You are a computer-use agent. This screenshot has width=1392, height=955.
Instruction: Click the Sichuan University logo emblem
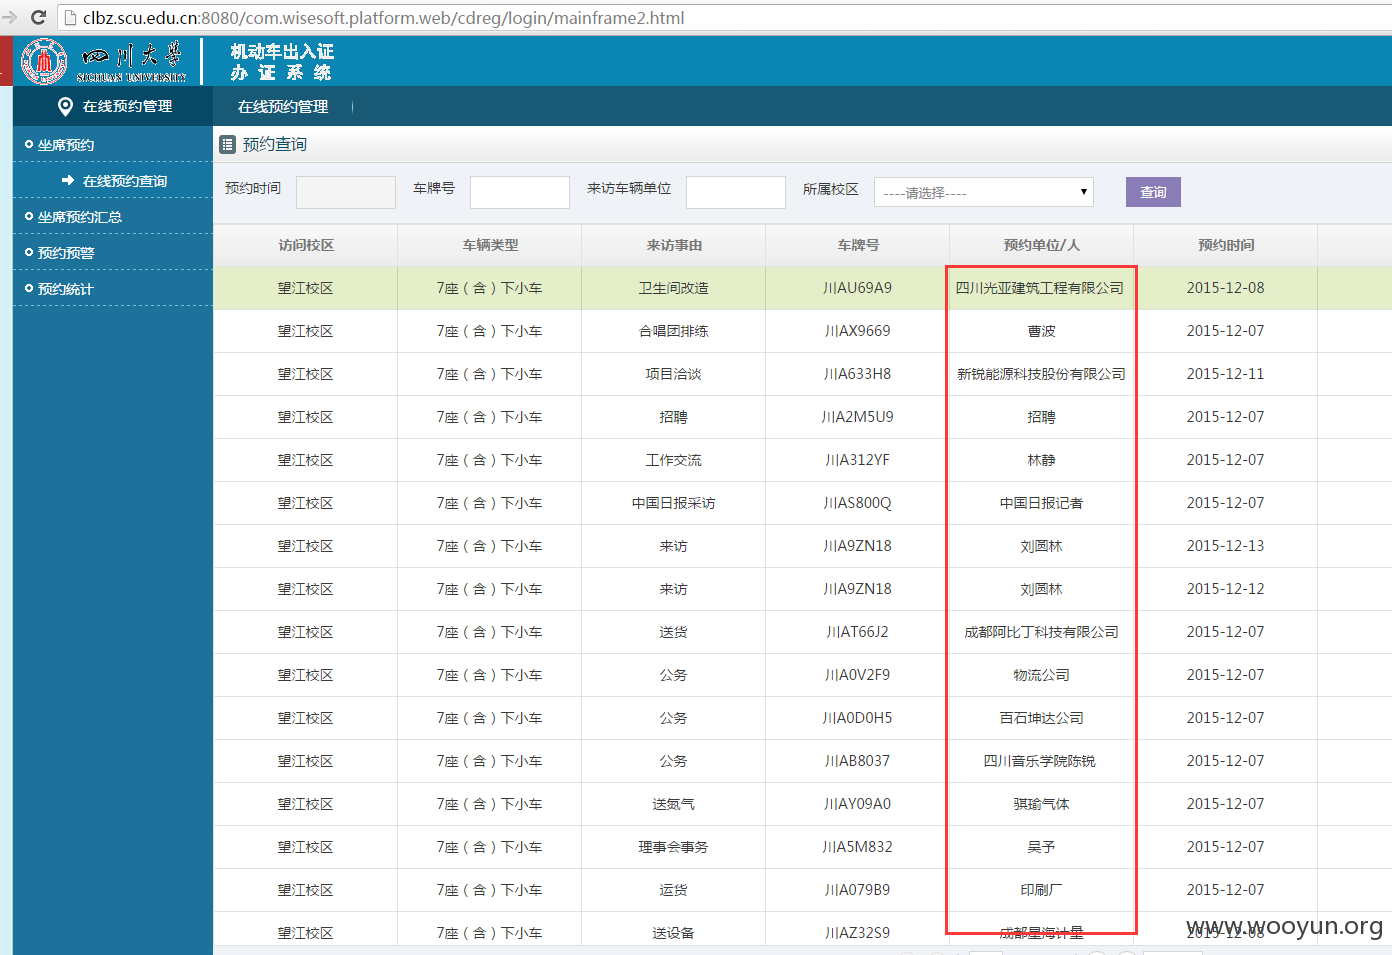coord(44,61)
